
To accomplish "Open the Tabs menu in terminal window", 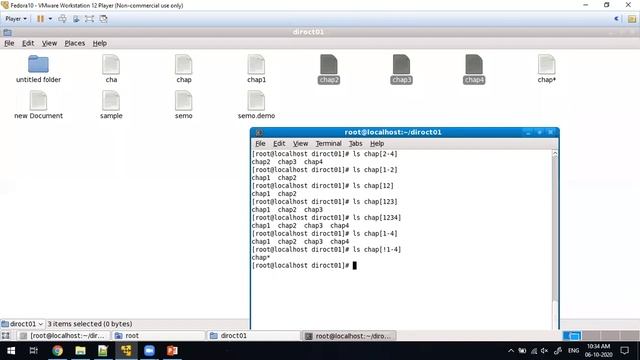I will pos(356,144).
